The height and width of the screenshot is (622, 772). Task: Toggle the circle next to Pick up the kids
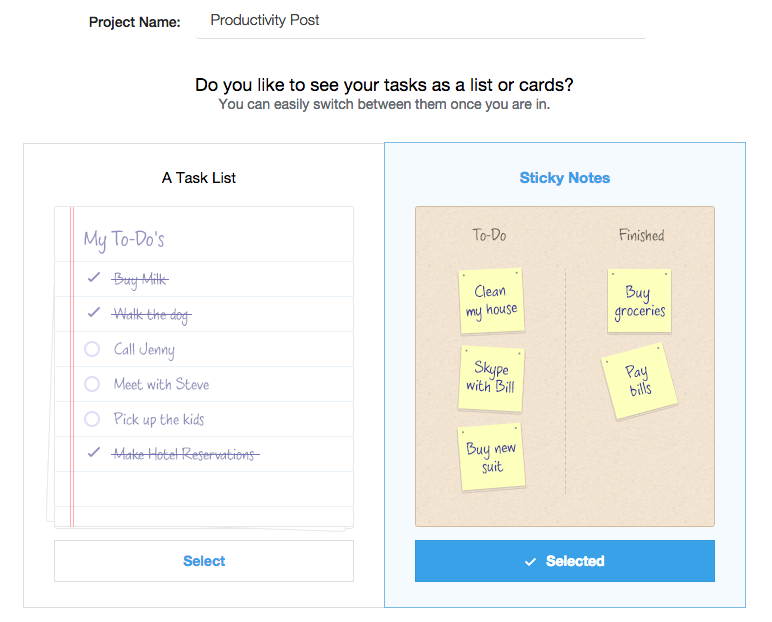pos(92,419)
